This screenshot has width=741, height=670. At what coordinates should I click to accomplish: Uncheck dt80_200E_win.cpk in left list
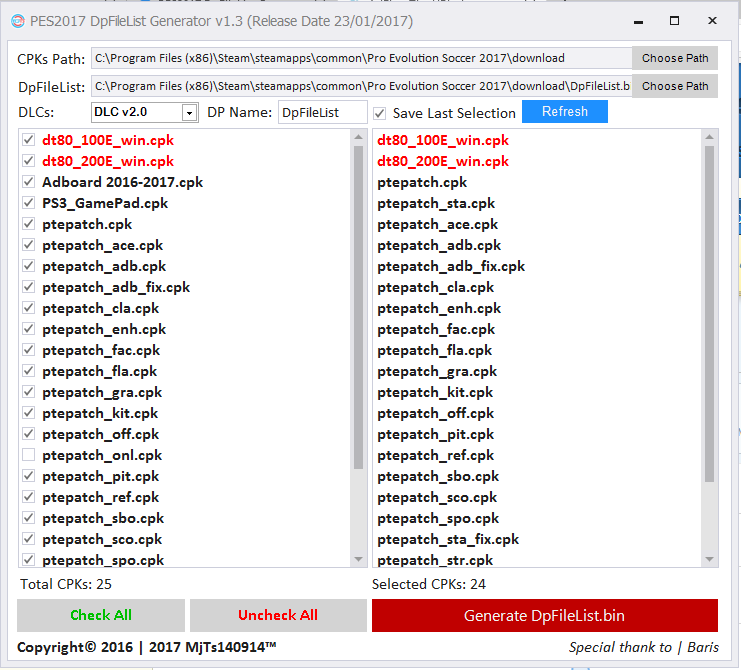point(28,161)
